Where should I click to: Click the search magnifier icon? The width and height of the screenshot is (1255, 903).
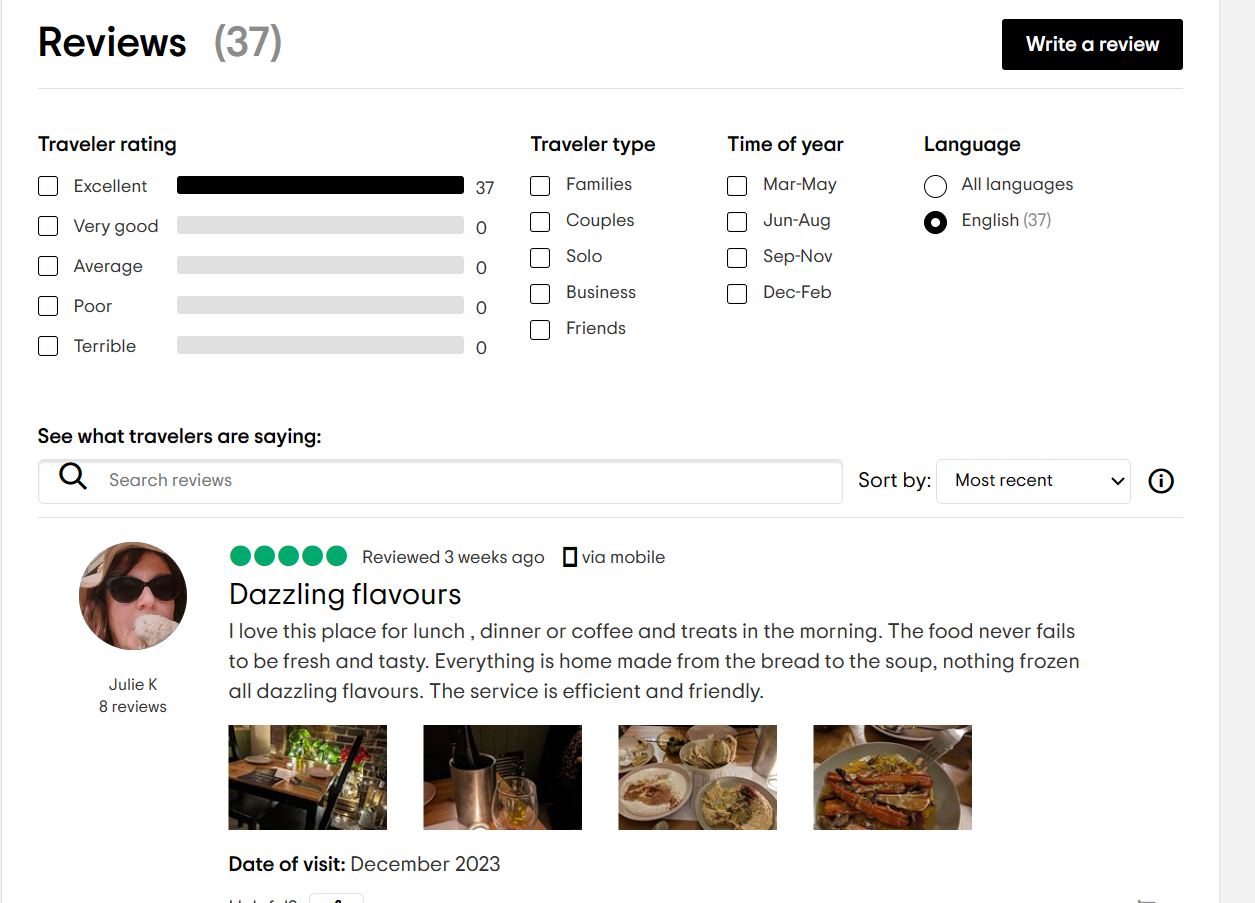point(73,477)
